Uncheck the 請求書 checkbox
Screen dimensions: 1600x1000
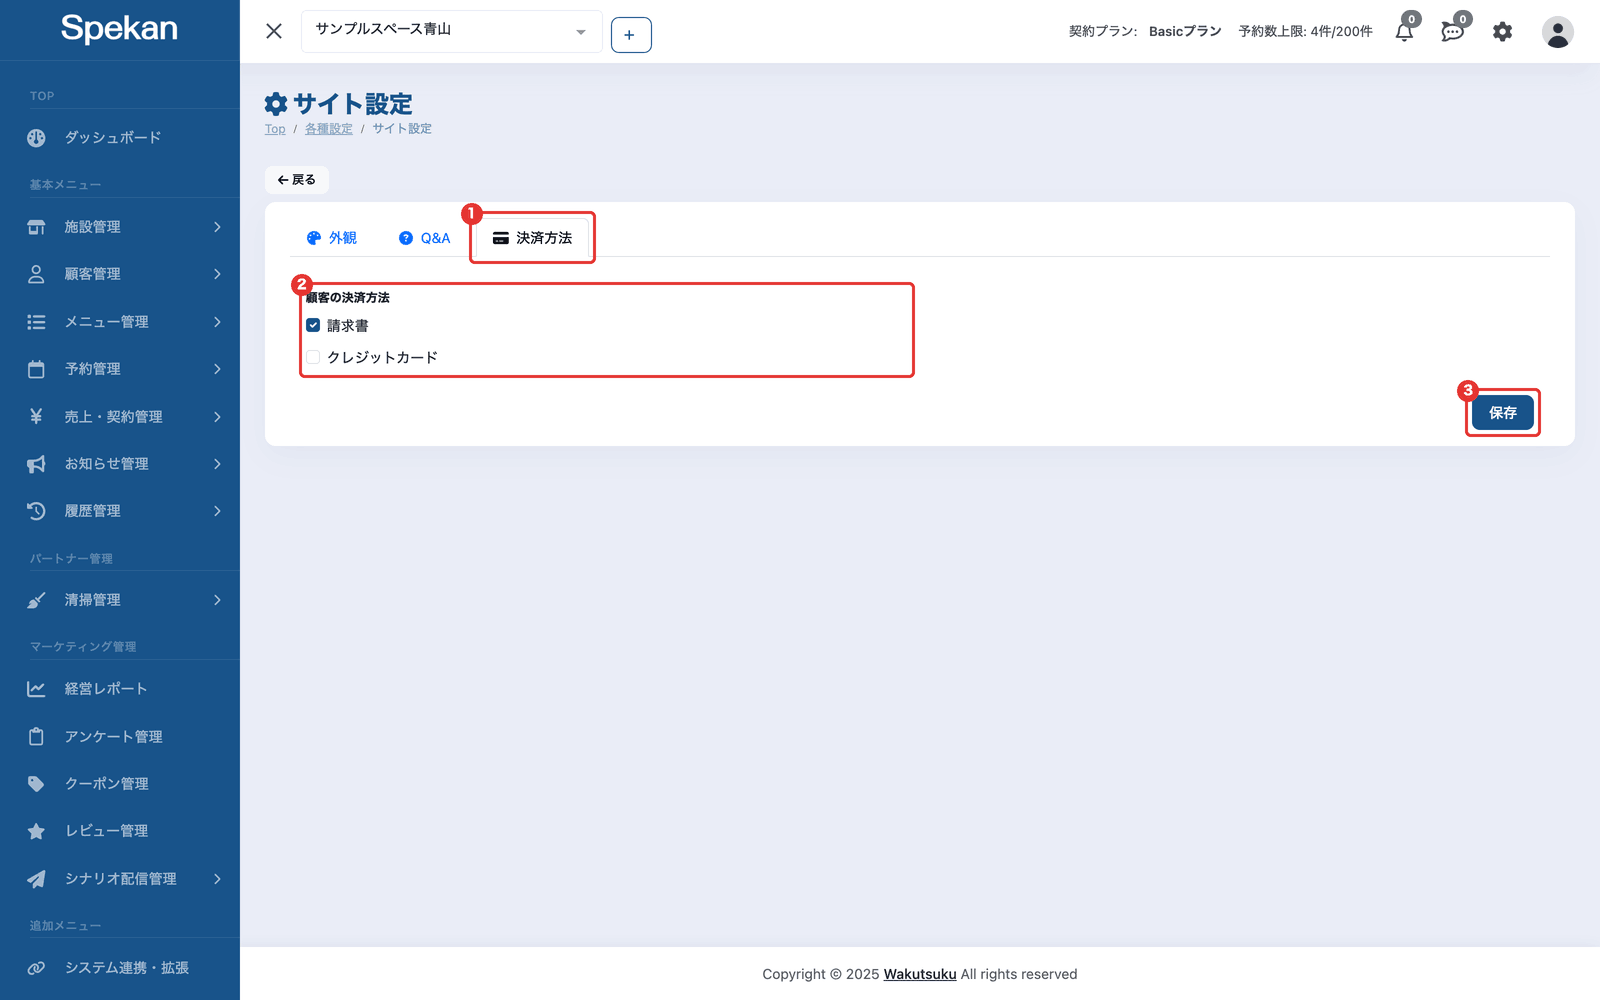click(313, 325)
